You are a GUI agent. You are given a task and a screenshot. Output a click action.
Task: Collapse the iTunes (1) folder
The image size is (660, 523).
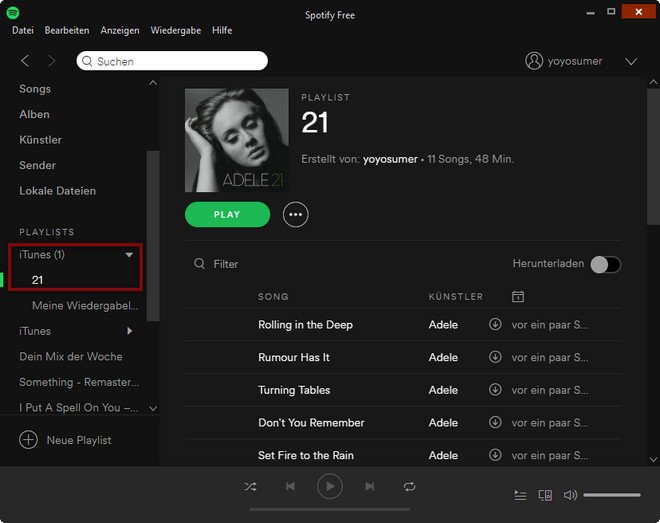click(129, 255)
